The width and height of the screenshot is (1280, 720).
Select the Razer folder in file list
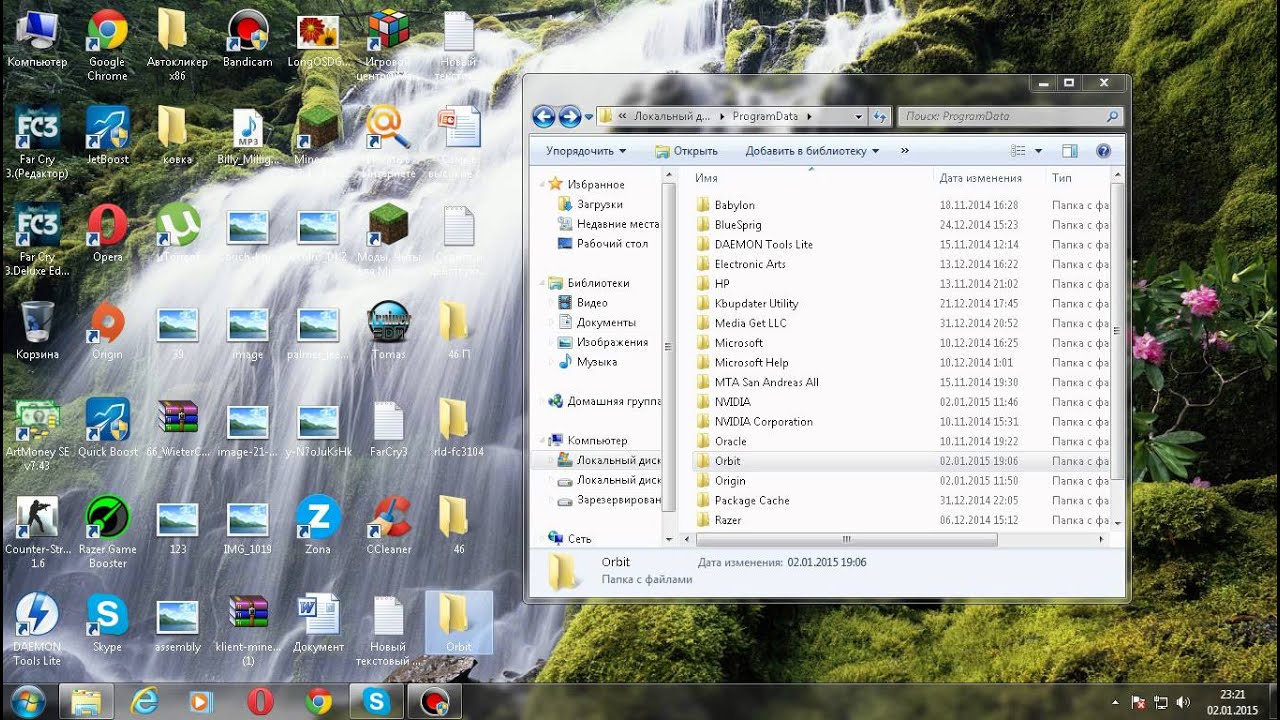coord(719,520)
